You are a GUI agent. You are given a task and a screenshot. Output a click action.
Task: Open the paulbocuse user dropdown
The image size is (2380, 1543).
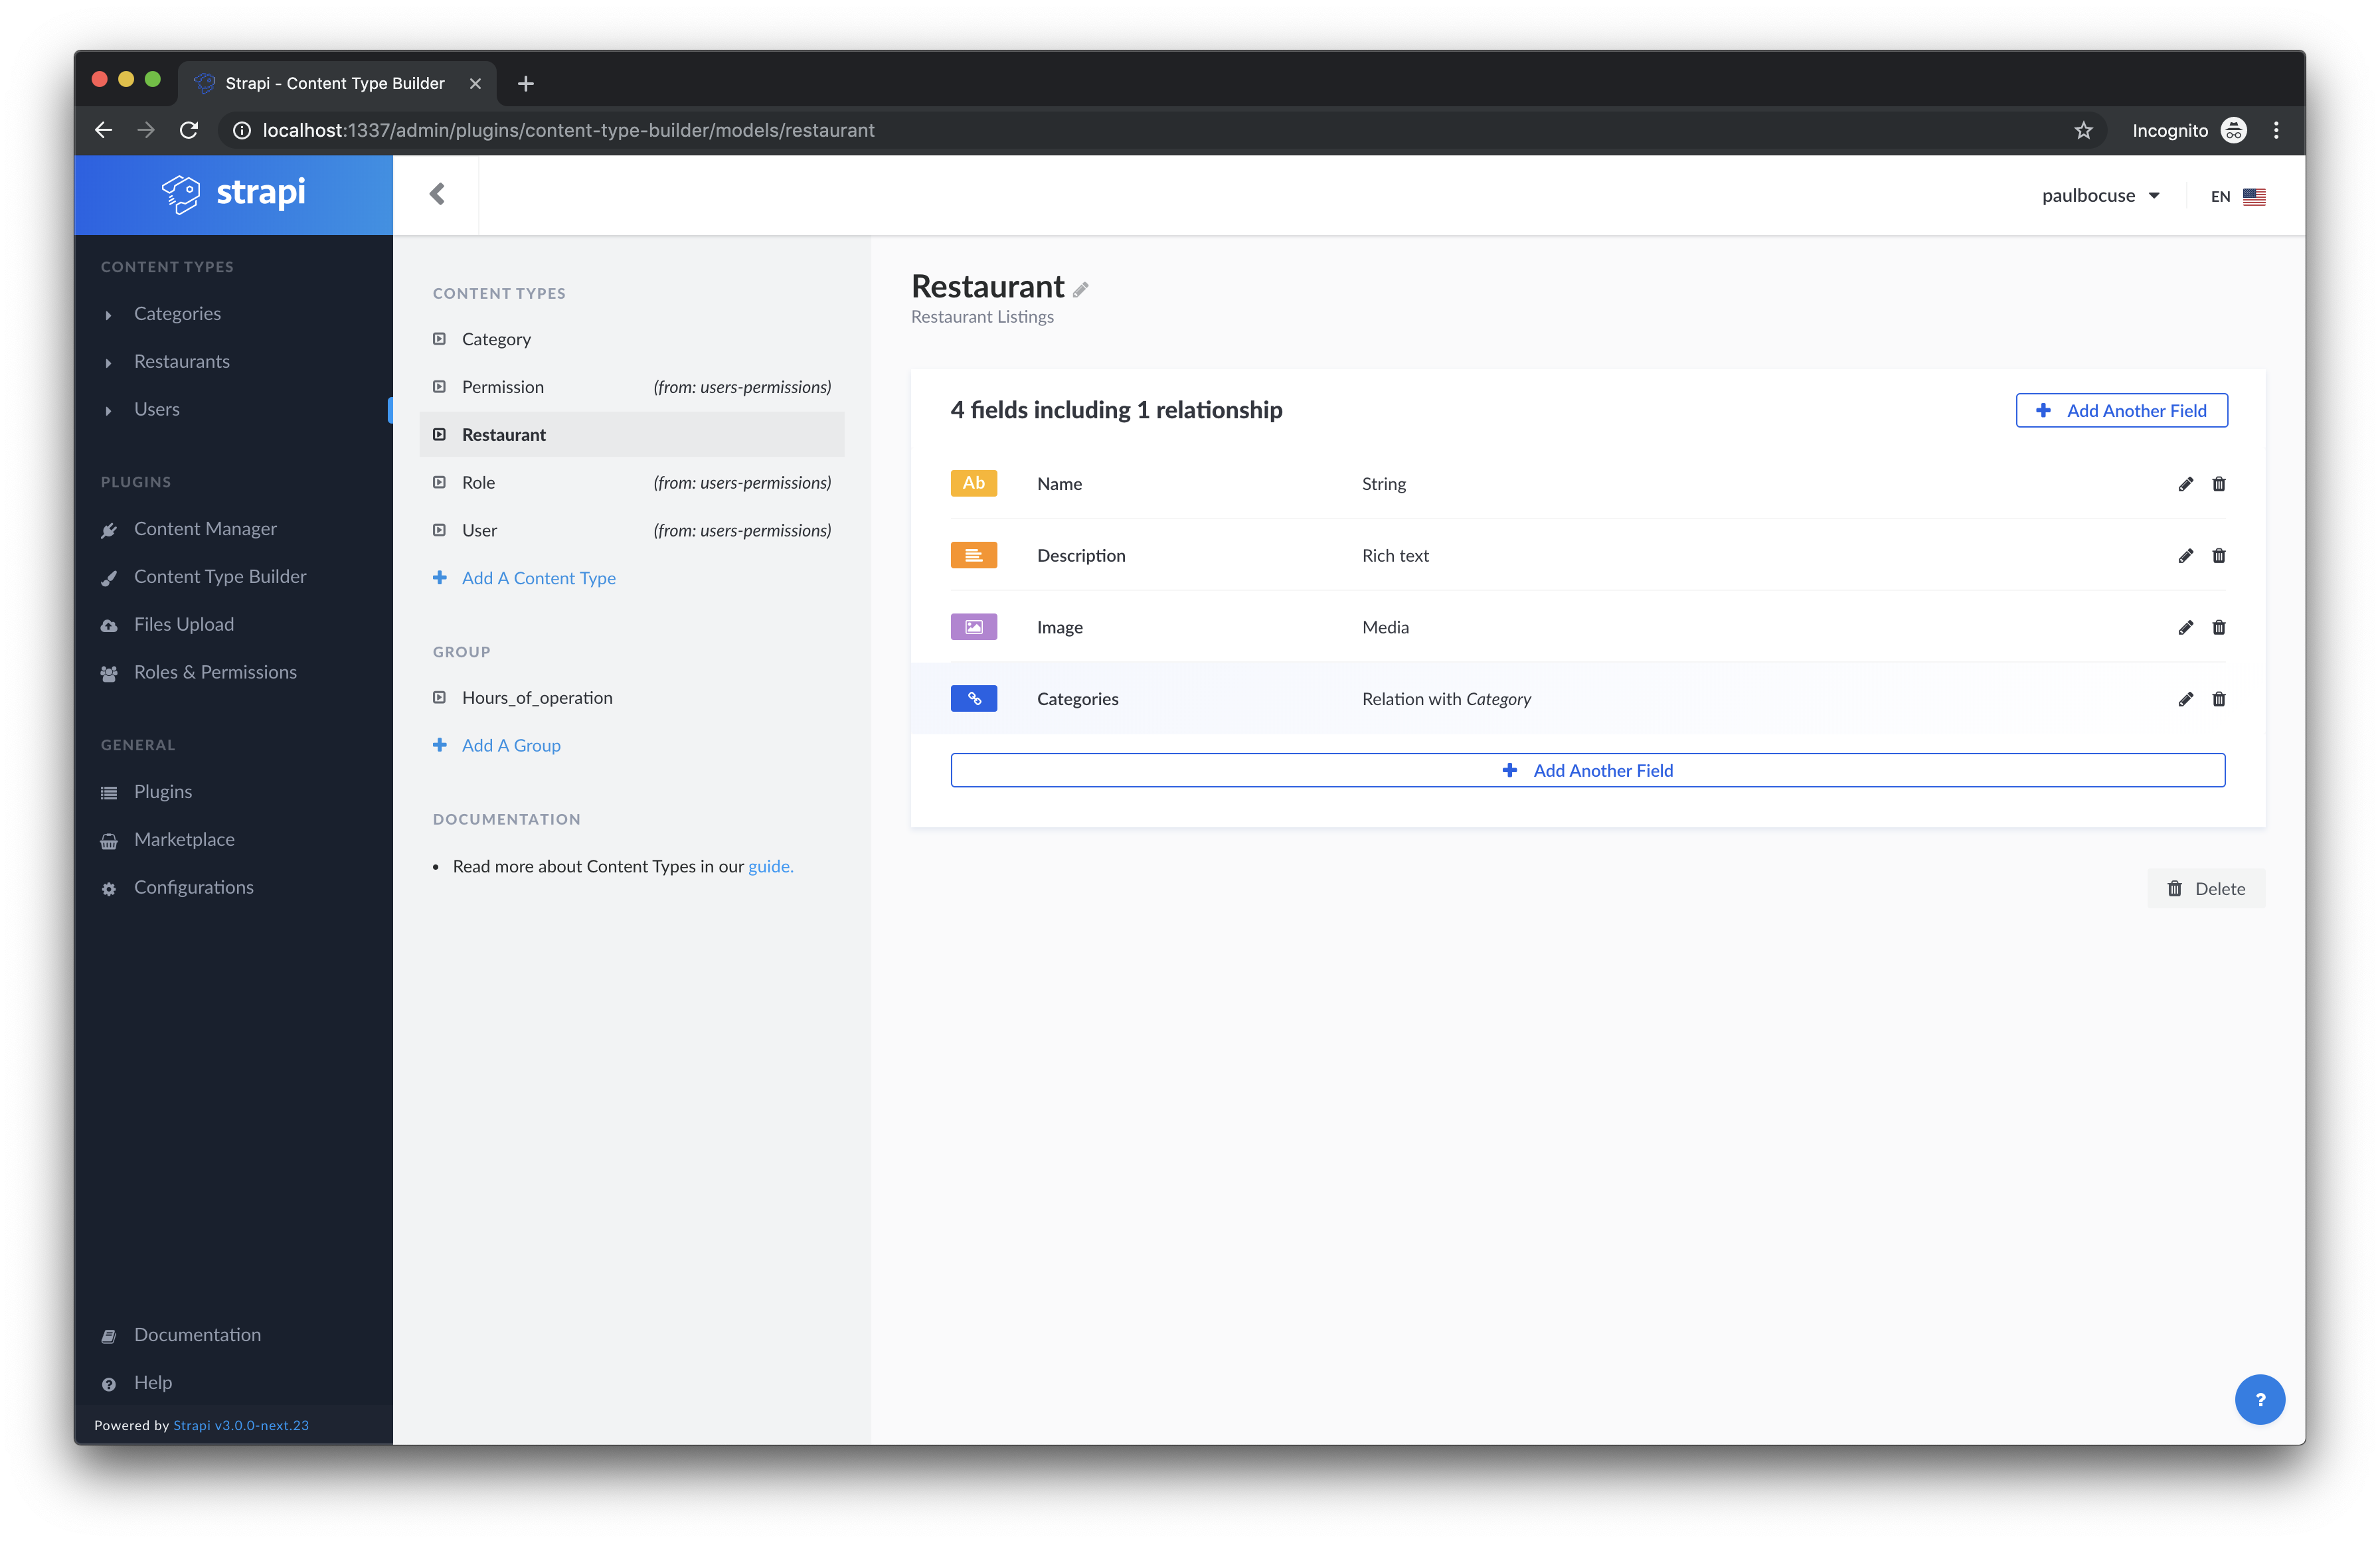coord(2100,196)
